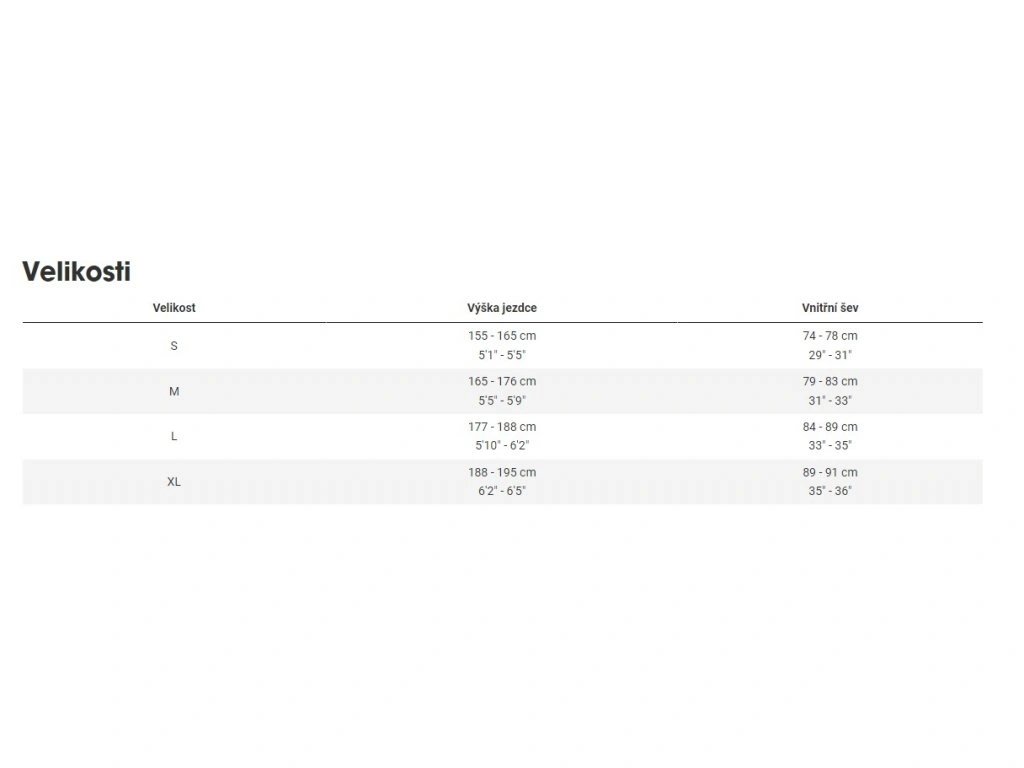
Task: Click the 84 - 89 cm inseam value
Action: pyautogui.click(x=830, y=426)
